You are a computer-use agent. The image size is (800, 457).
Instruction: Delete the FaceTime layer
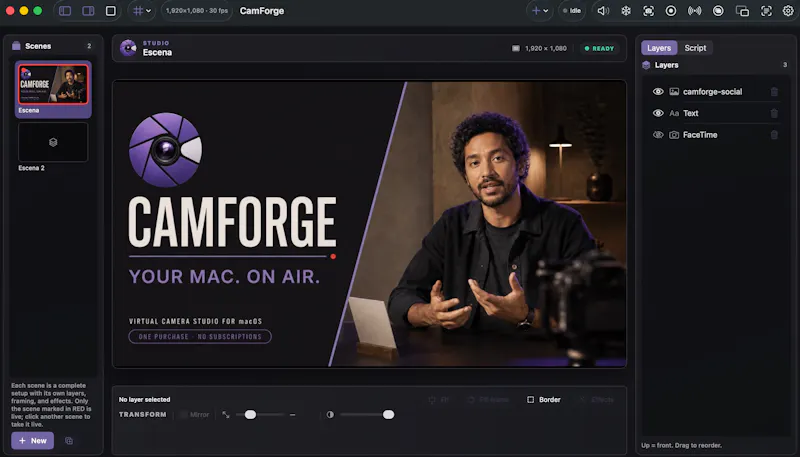[774, 135]
